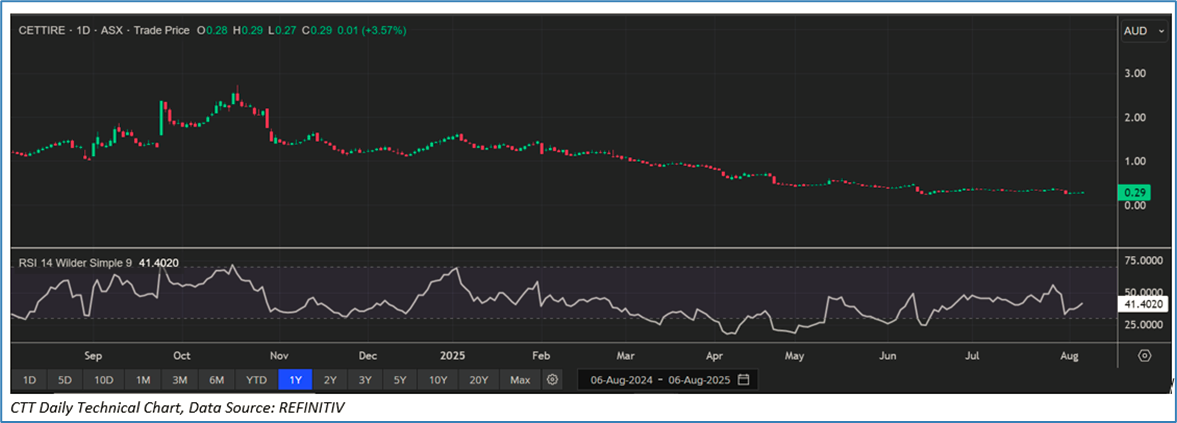
Task: Open chart axis settings icon at bottom right
Action: [x=1145, y=355]
